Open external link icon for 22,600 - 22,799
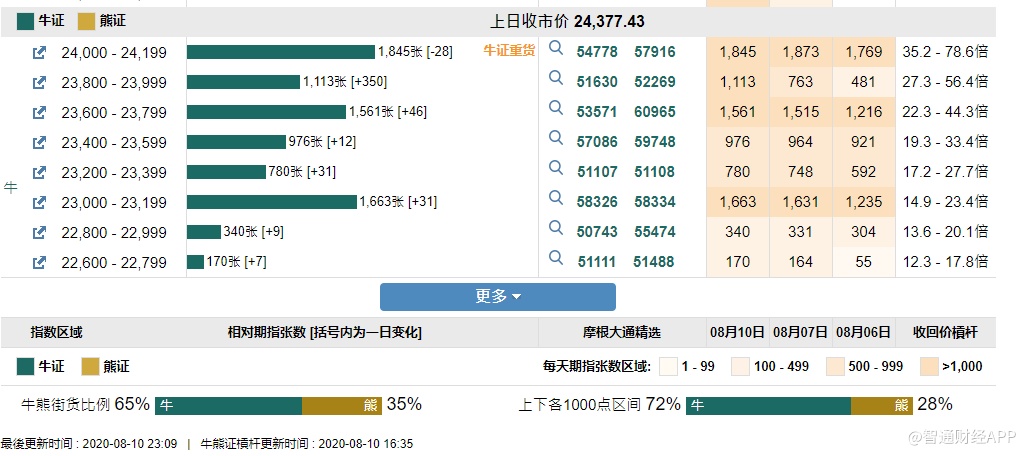Viewport: 1026px width, 456px height. tap(39, 262)
